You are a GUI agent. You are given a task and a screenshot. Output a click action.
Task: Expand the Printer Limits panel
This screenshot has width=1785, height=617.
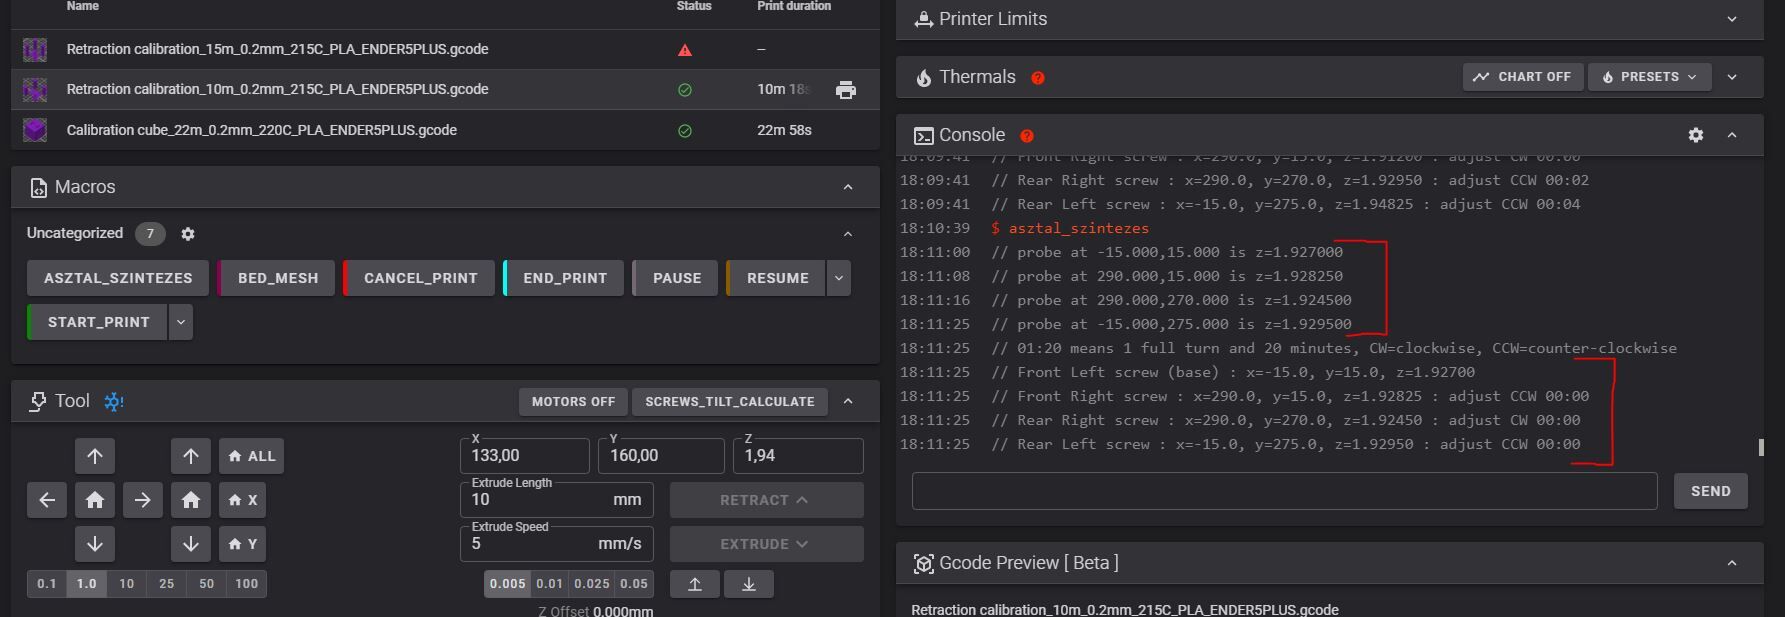click(x=1731, y=19)
